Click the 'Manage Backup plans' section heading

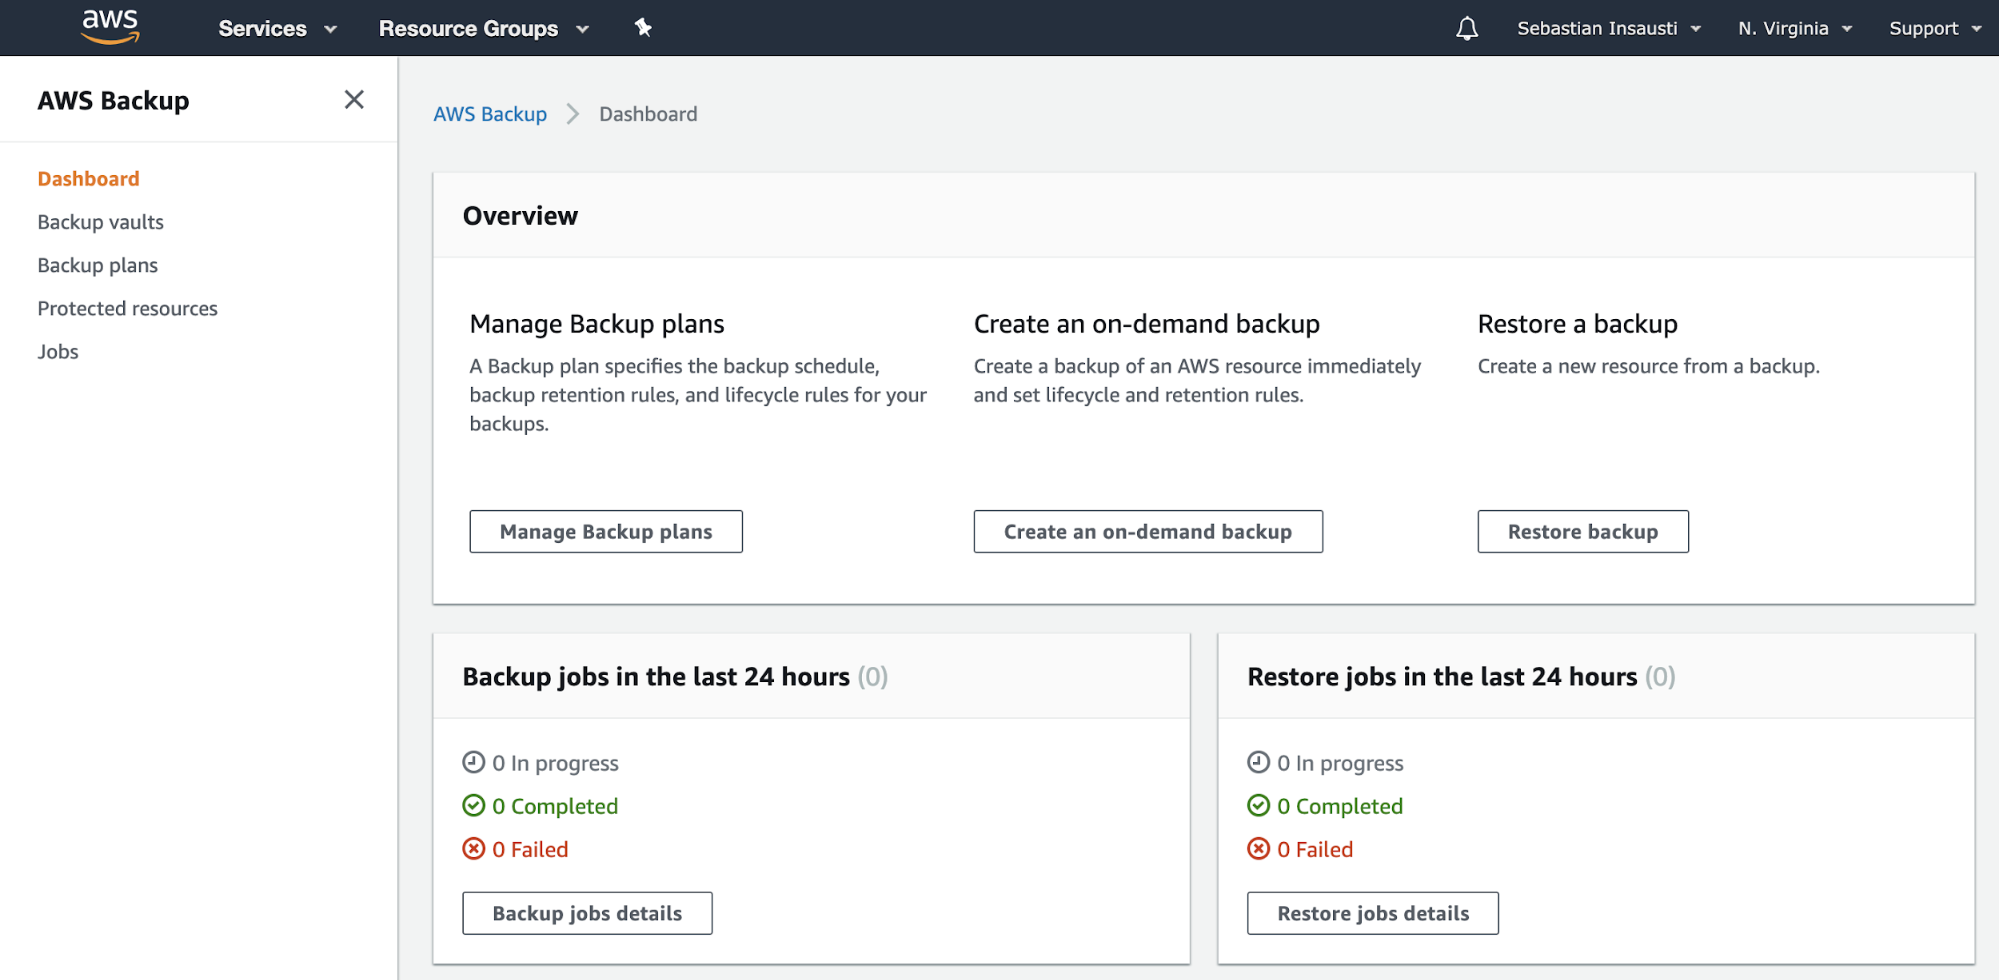point(597,324)
